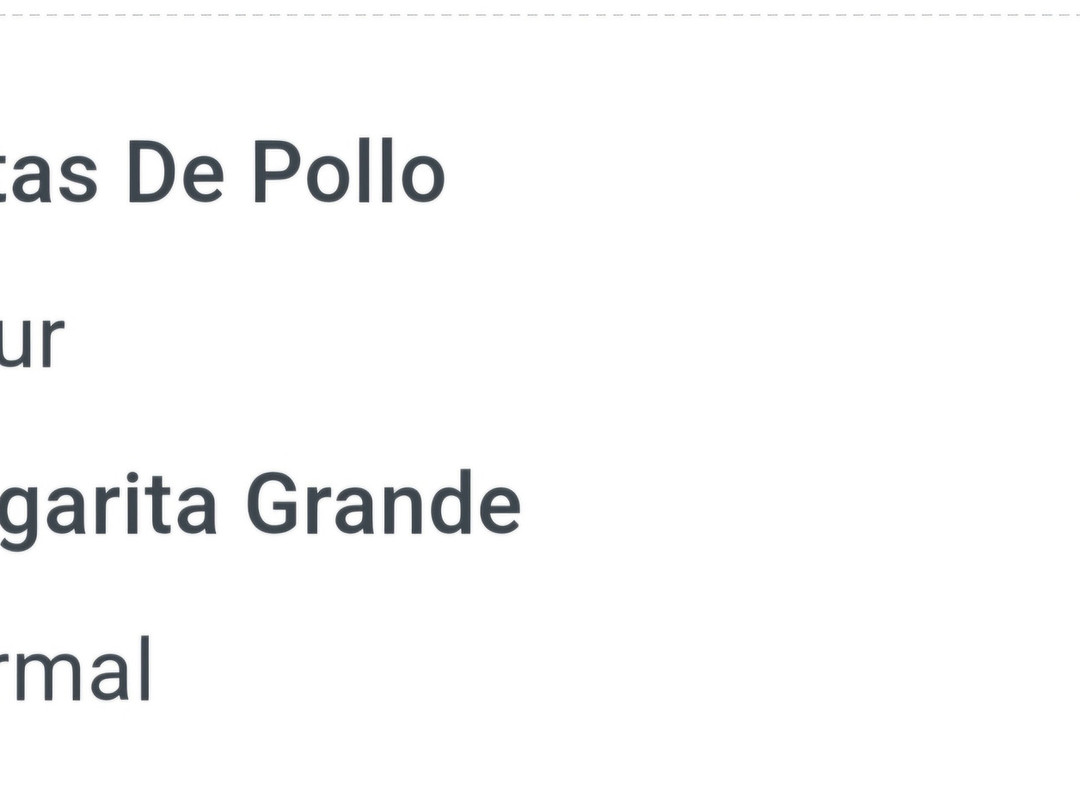This screenshot has width=1080, height=808.
Task: Click the partial 'ur' option text
Action: click(x=32, y=340)
